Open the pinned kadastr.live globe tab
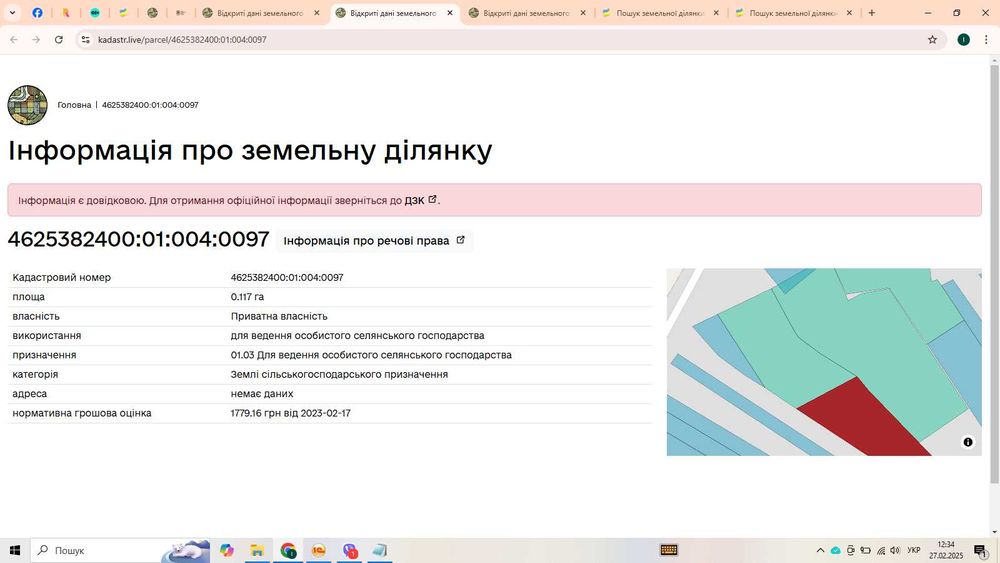 (152, 13)
